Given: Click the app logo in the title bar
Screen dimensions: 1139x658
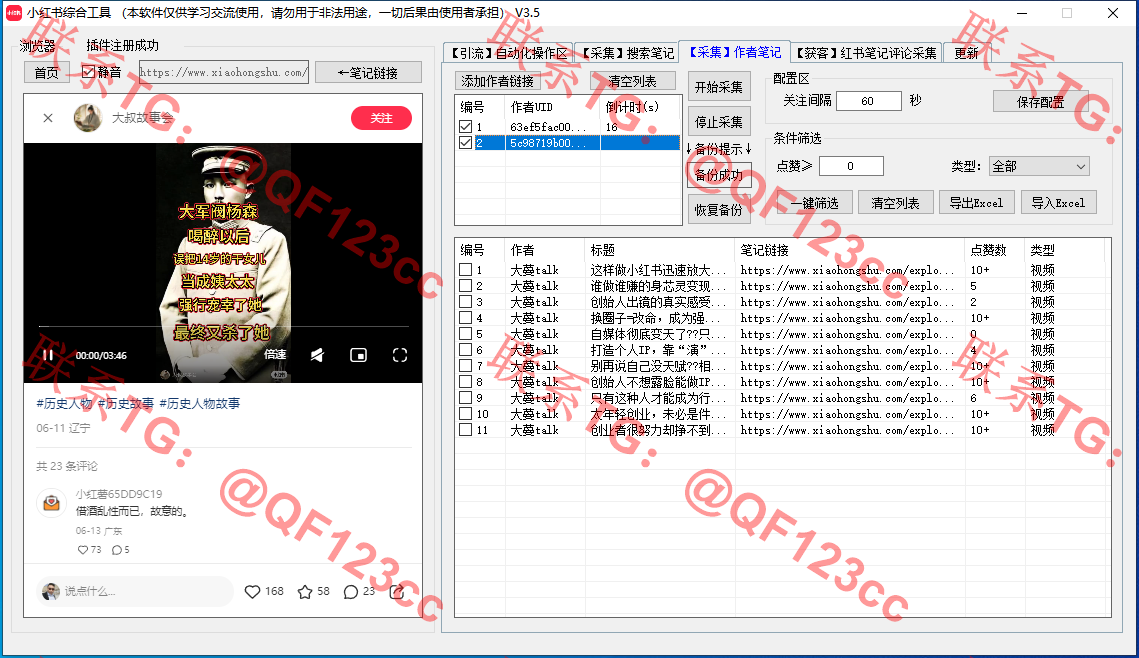Looking at the screenshot, I should [x=14, y=13].
